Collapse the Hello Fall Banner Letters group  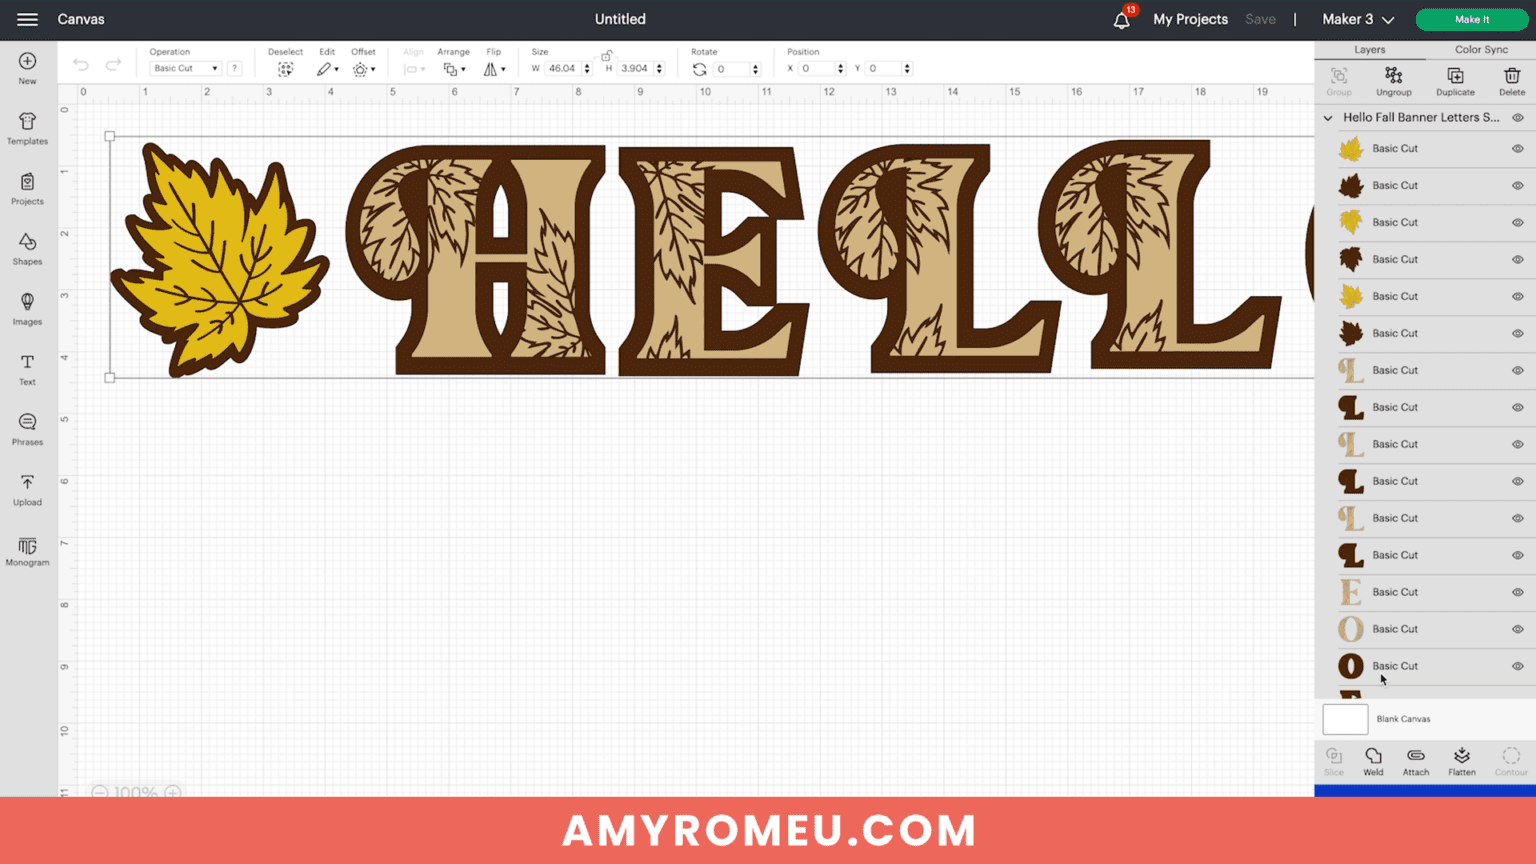(1328, 117)
